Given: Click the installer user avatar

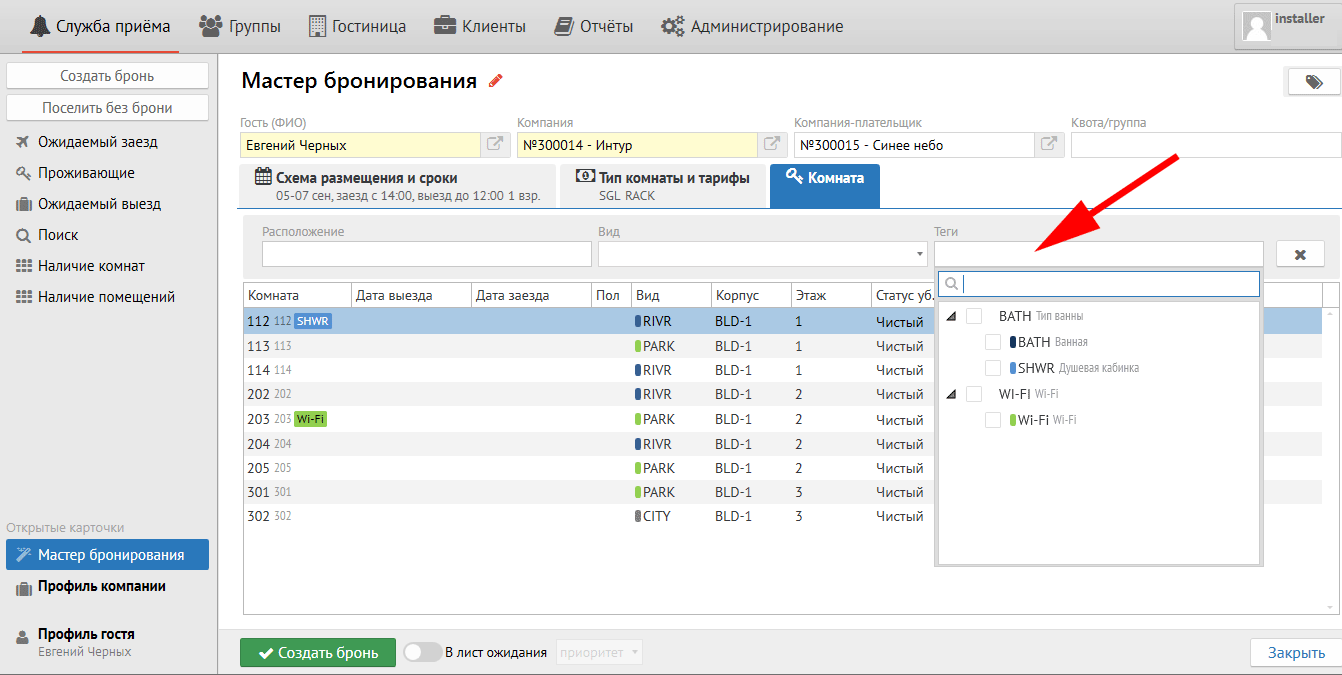Looking at the screenshot, I should coord(1257,26).
